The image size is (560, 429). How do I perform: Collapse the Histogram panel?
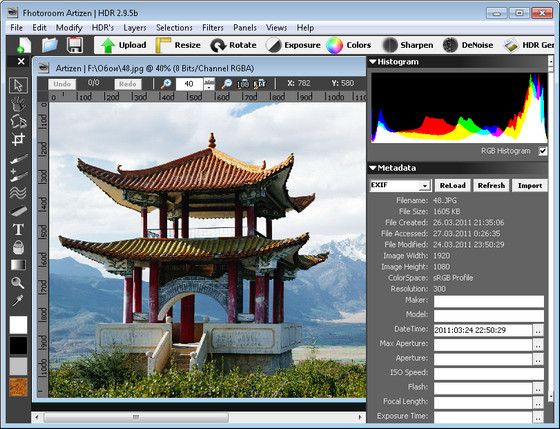click(373, 62)
